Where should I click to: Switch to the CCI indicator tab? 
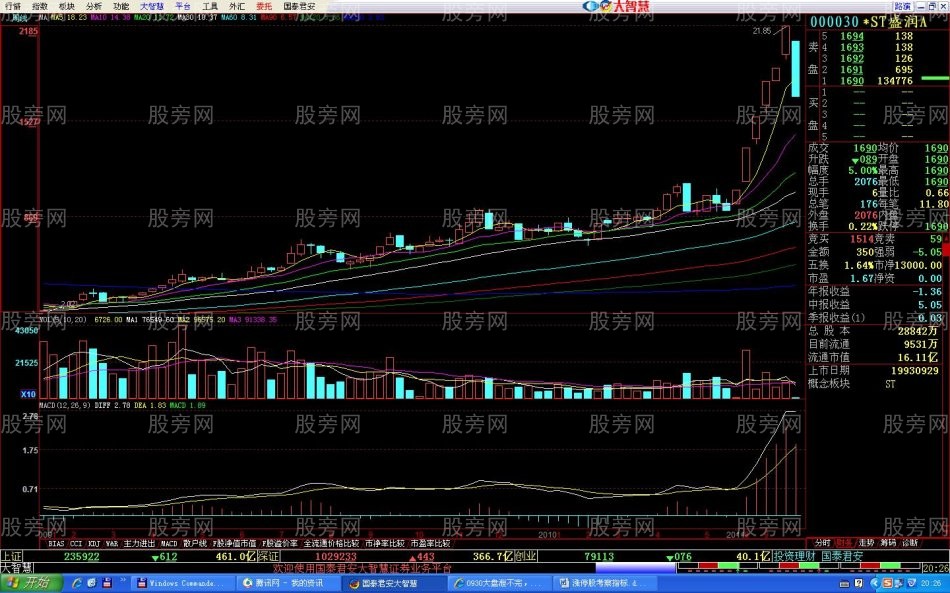(x=76, y=544)
